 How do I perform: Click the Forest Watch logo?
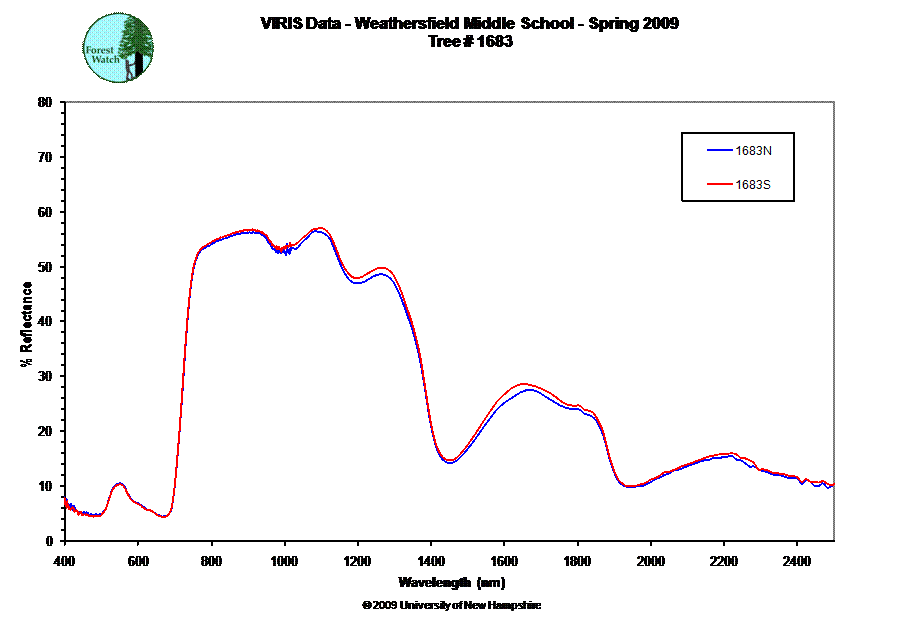point(119,49)
